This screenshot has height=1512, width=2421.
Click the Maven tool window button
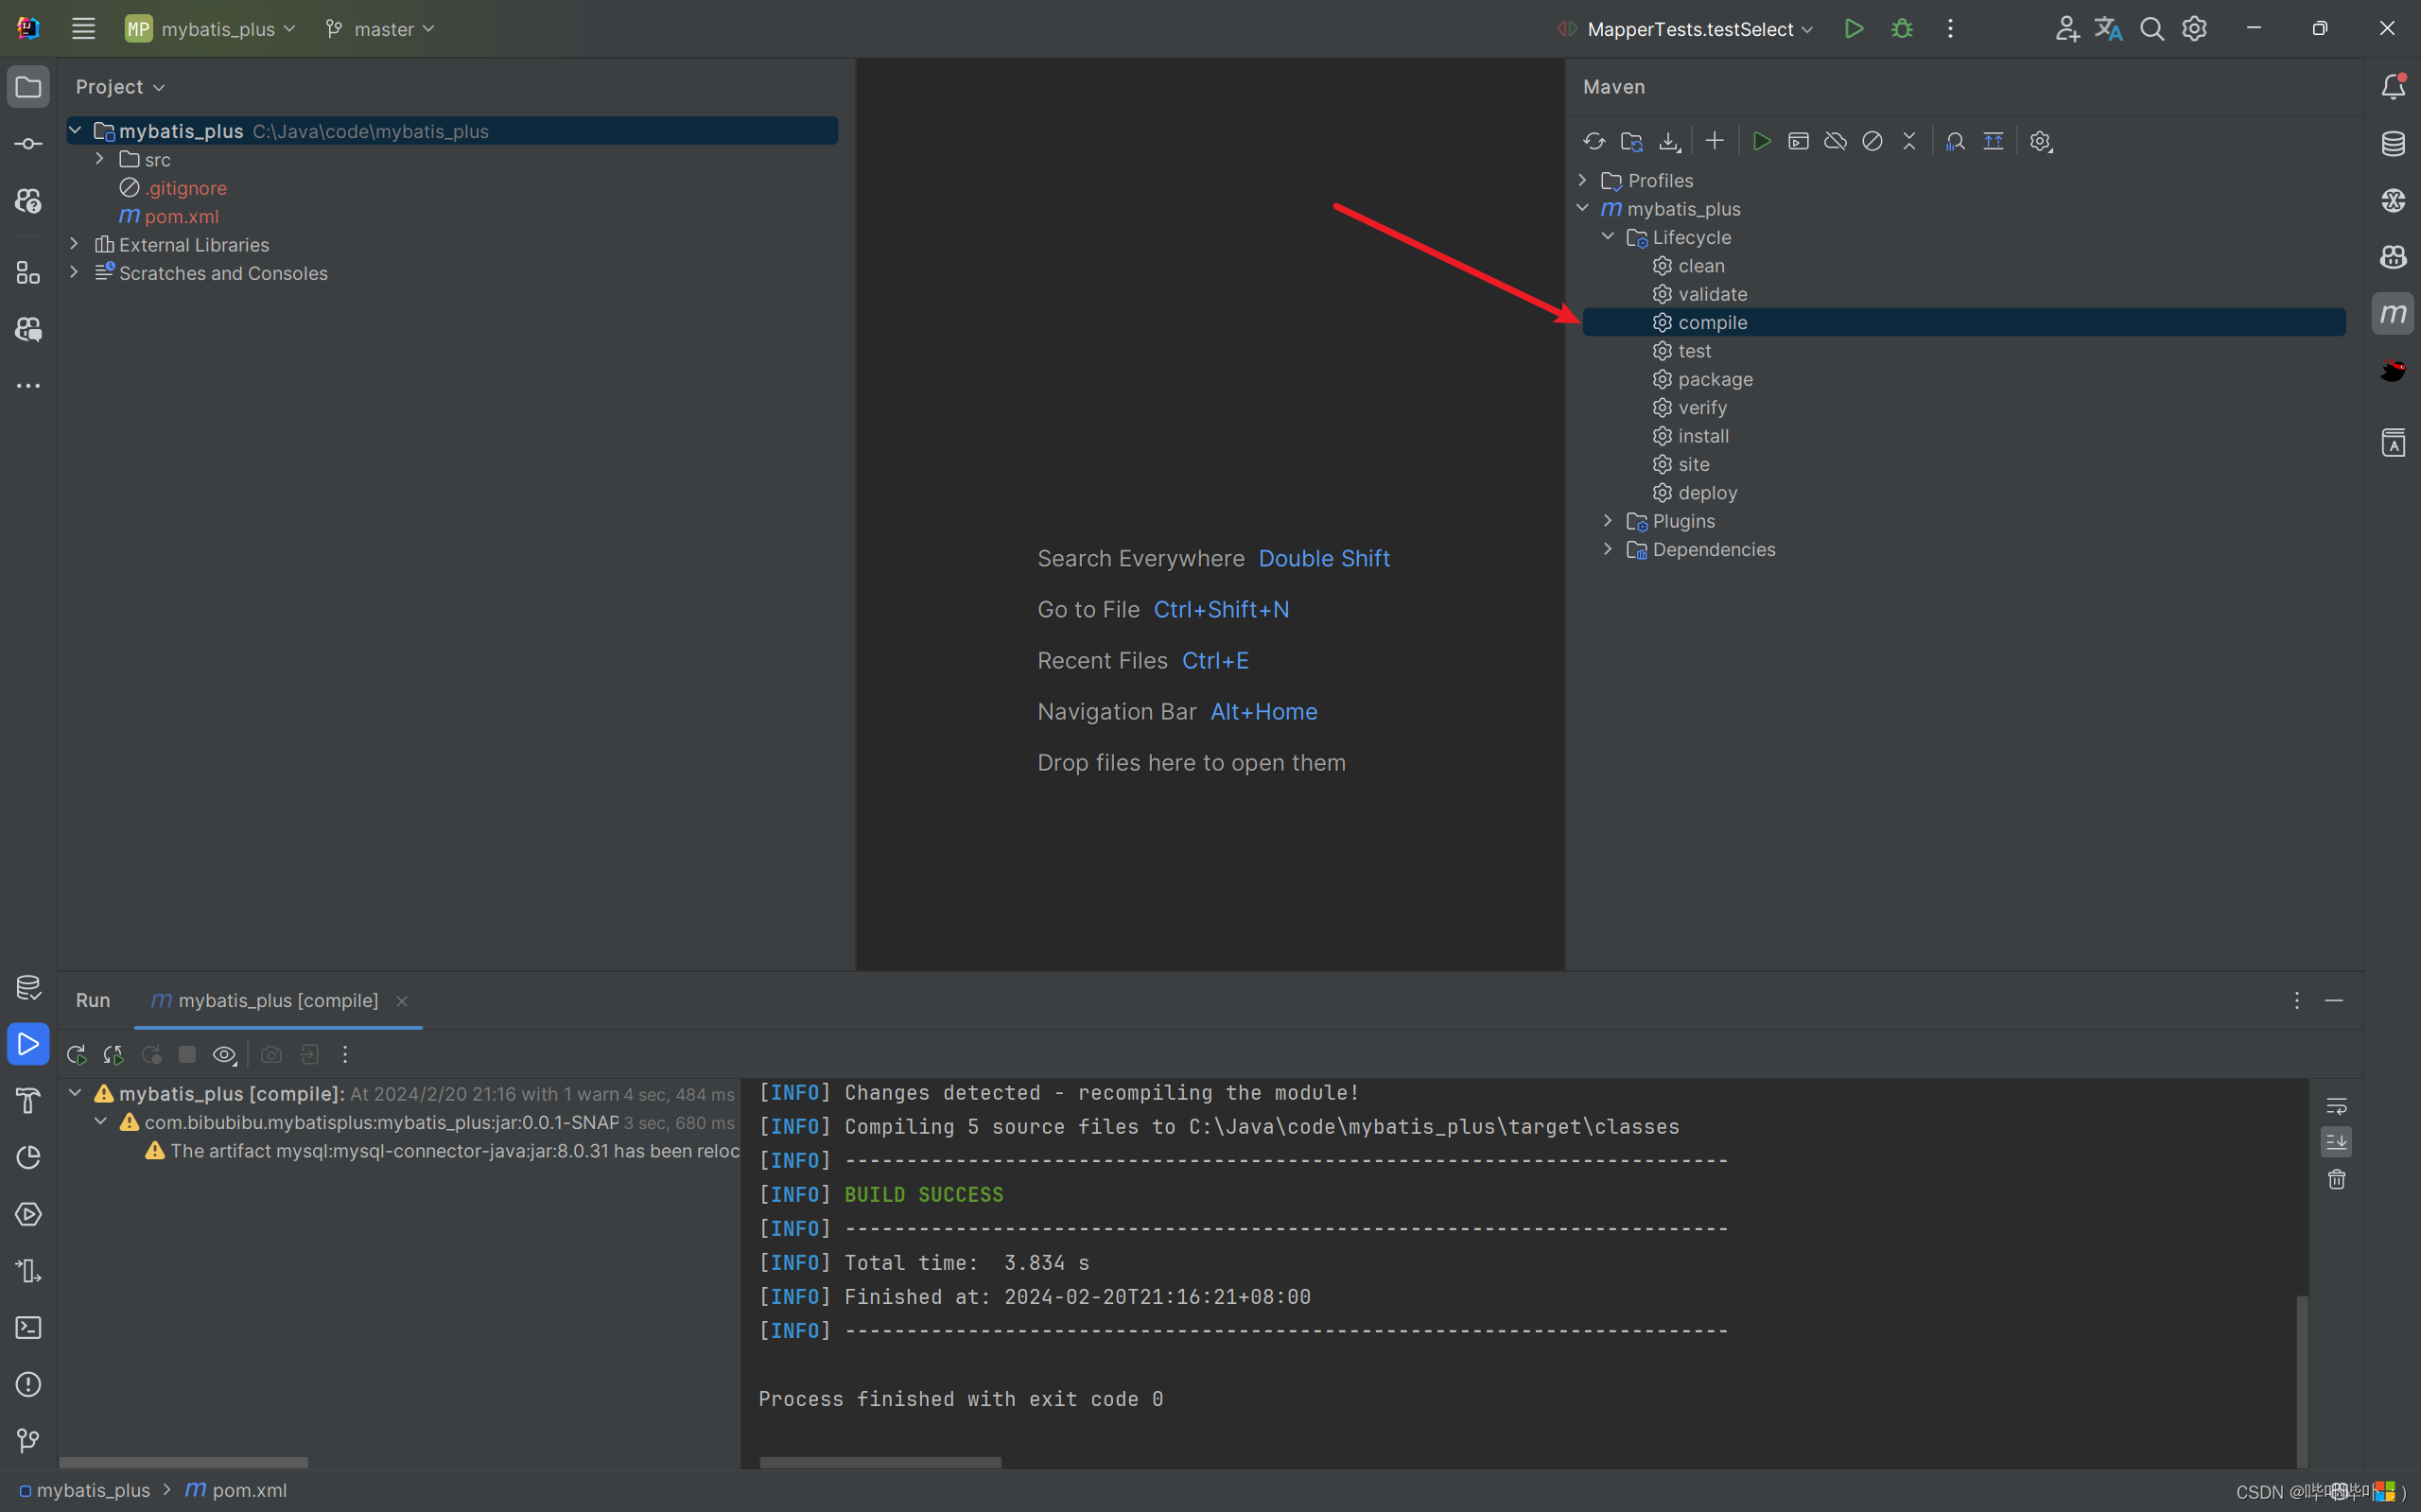[2393, 314]
